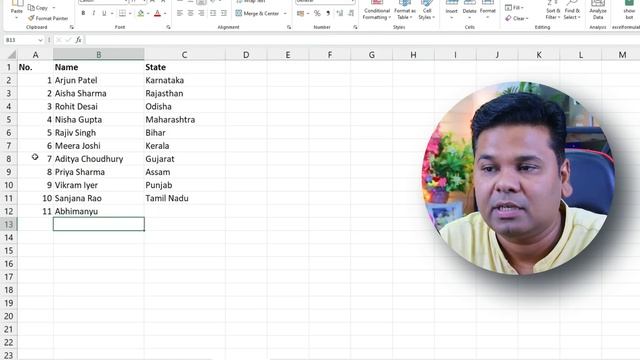Open Number format dialog launcher
Viewport: 640px width, 360px height.
(355, 27)
